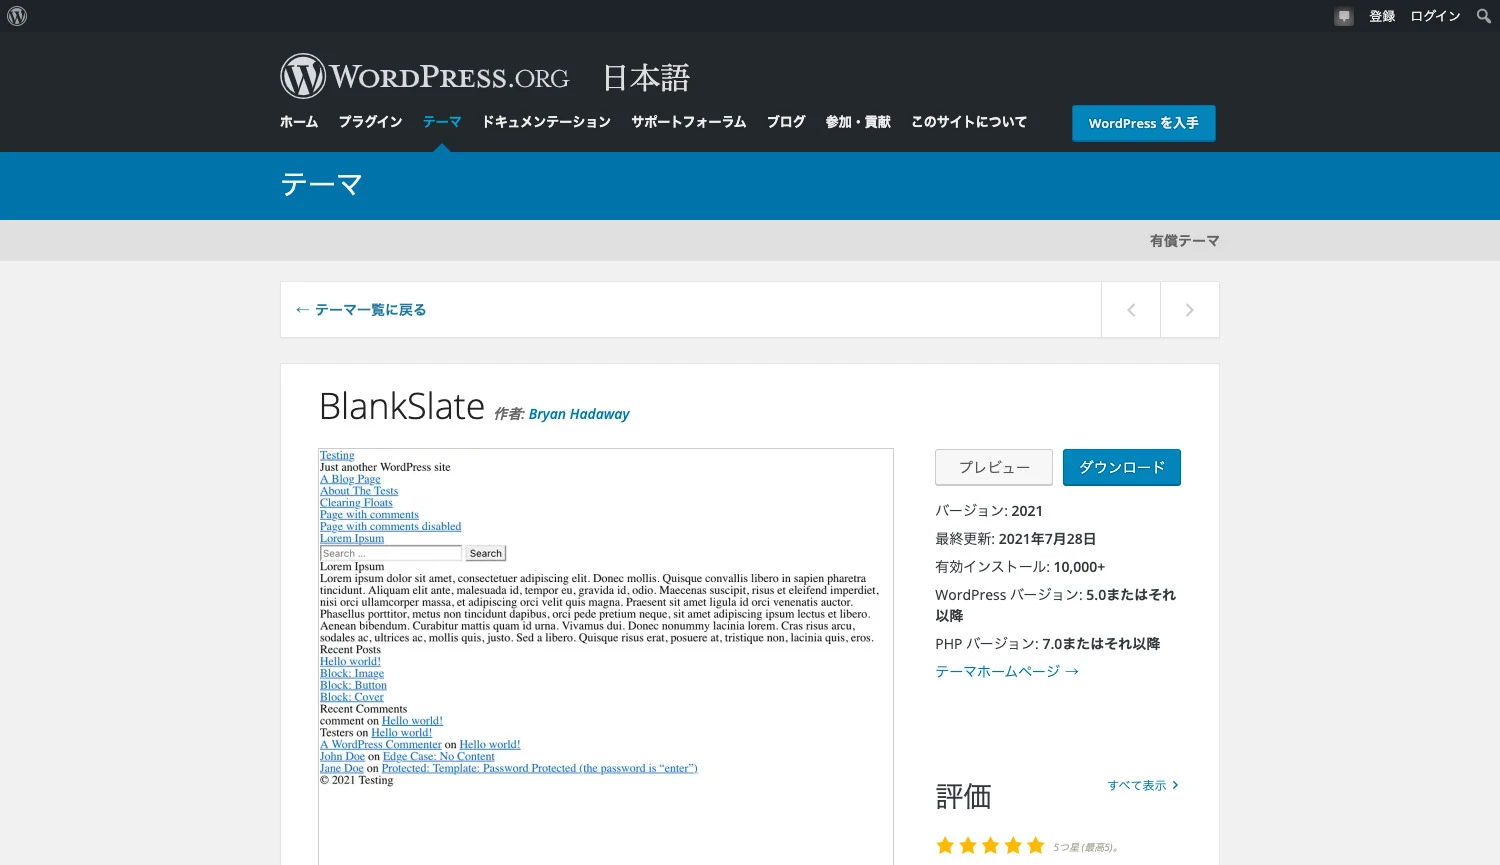Image resolution: width=1500 pixels, height=865 pixels.
Task: Open author Bryan Hadaway link
Action: [579, 414]
